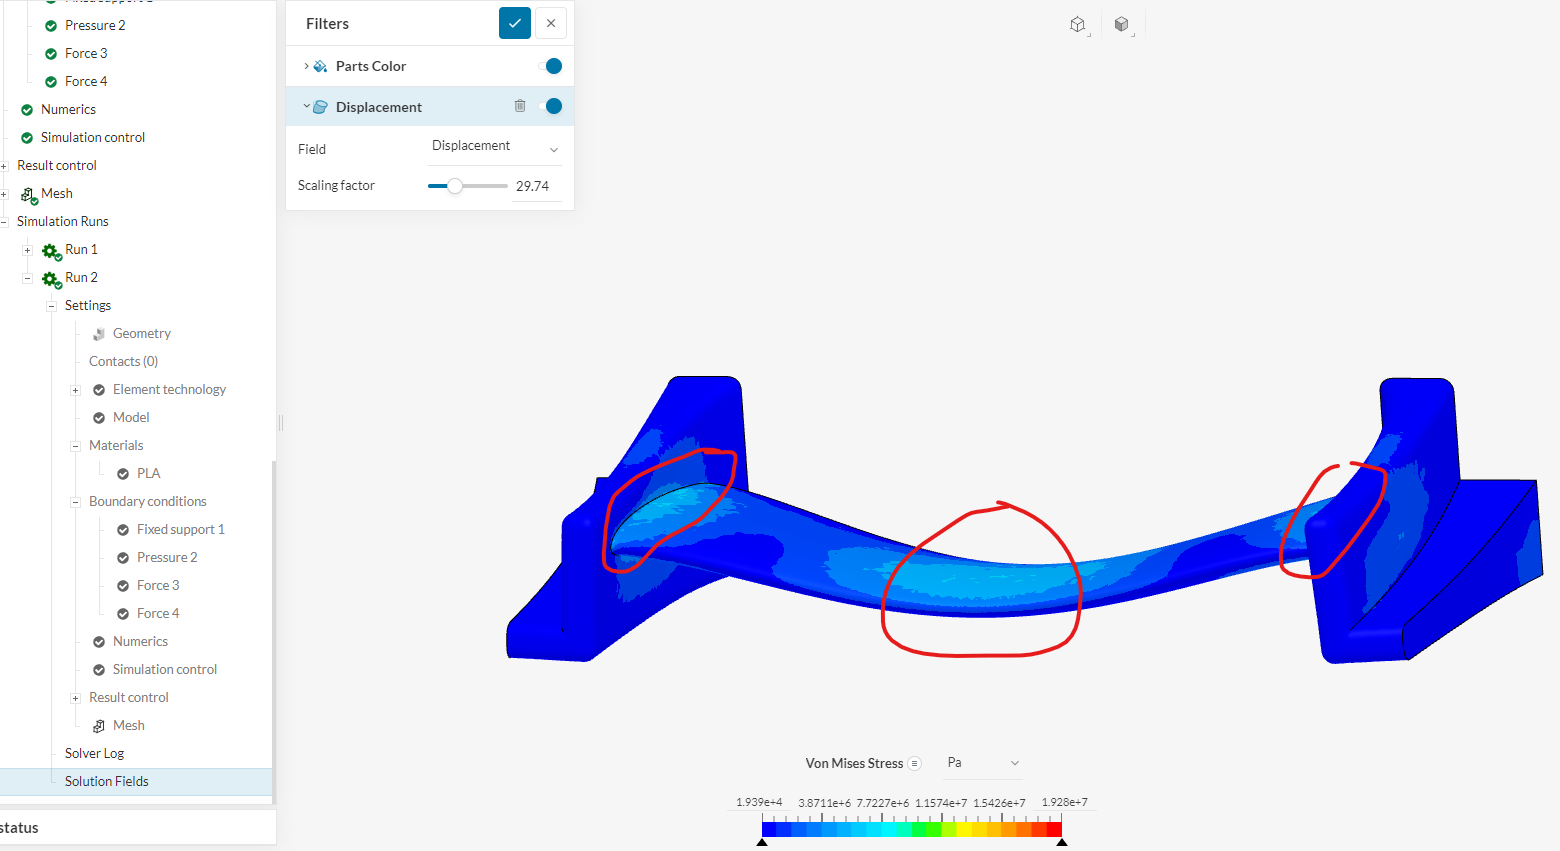This screenshot has height=851, width=1560.
Task: Click the left tree panel scrollbar
Action: (x=274, y=632)
